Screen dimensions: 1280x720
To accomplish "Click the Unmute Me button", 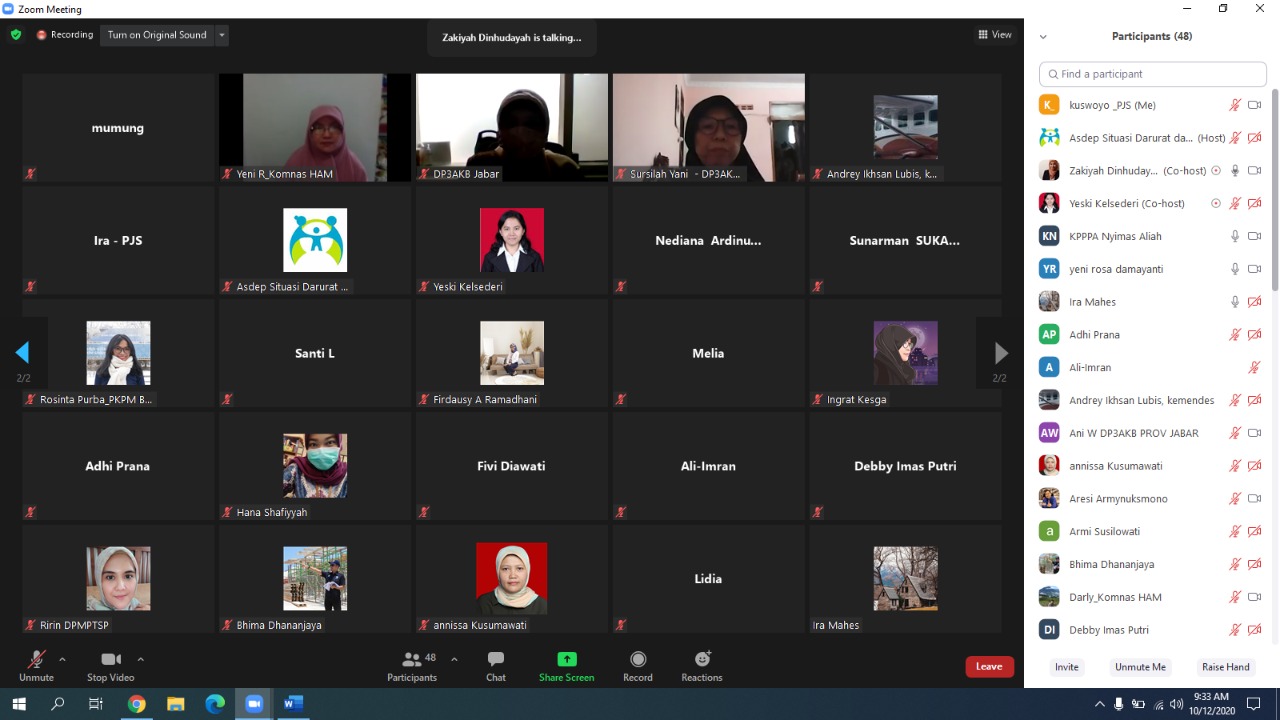I will pyautogui.click(x=1140, y=667).
